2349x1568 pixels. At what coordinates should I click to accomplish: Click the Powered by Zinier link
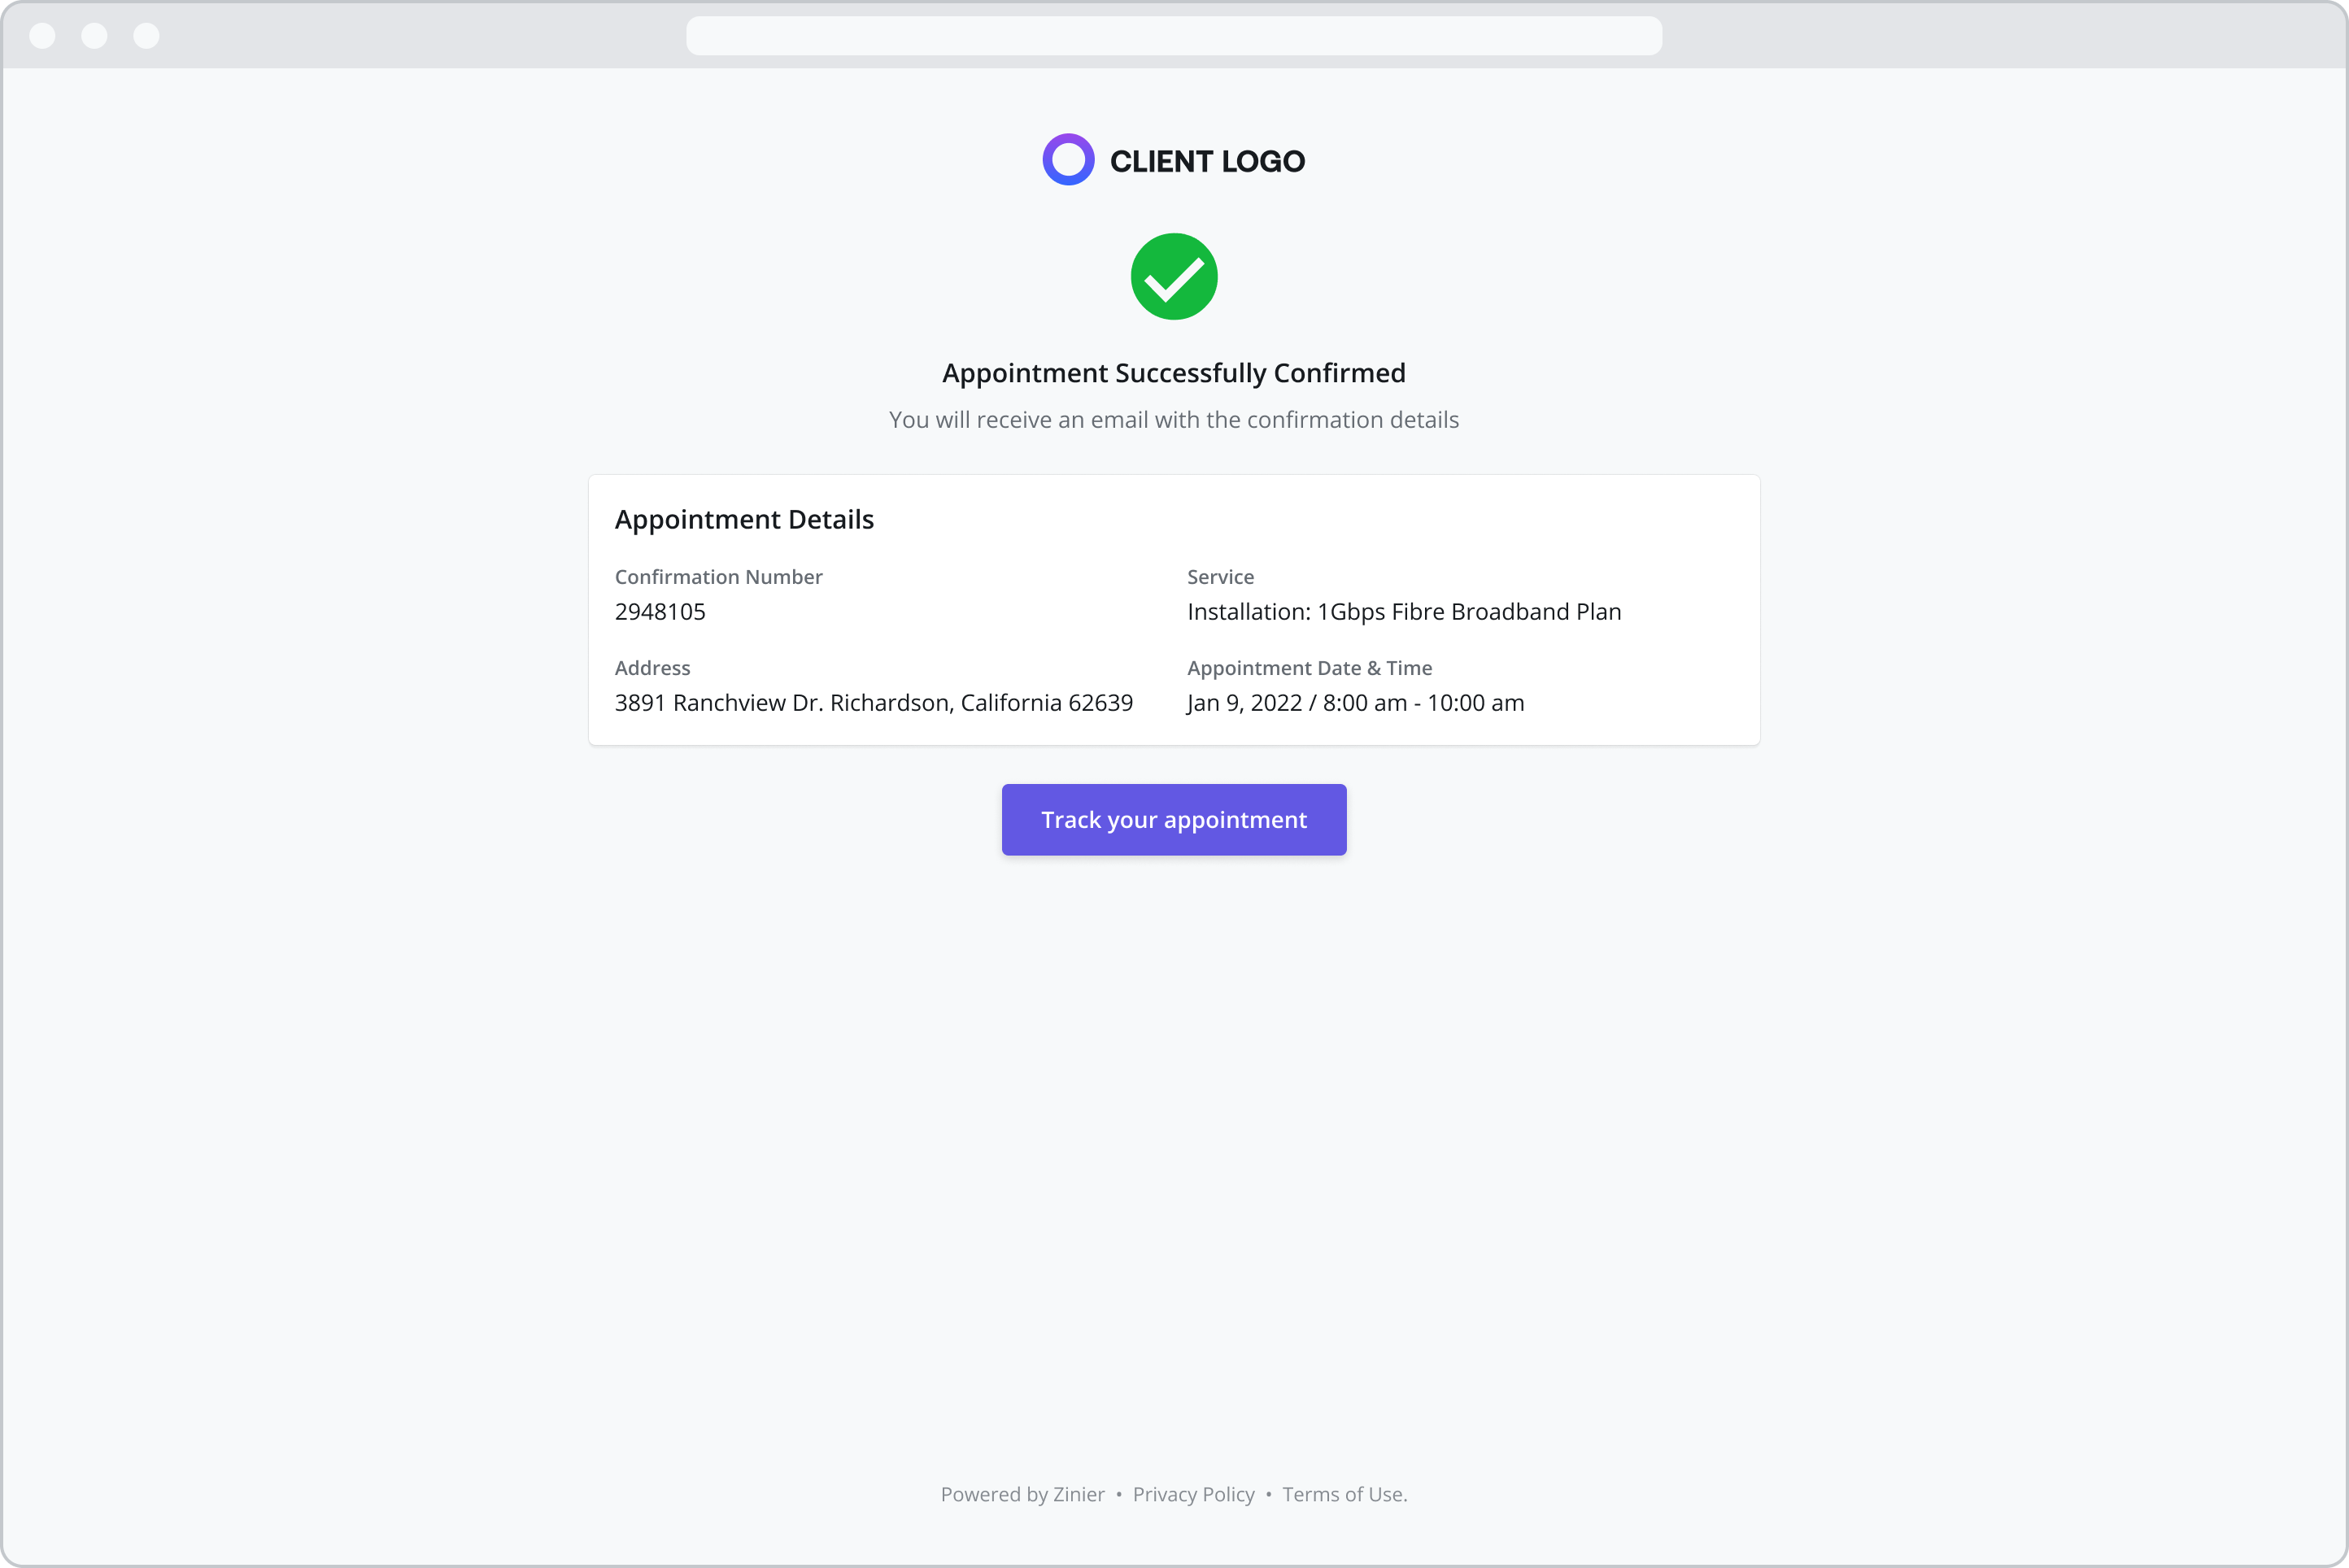click(x=1023, y=1494)
